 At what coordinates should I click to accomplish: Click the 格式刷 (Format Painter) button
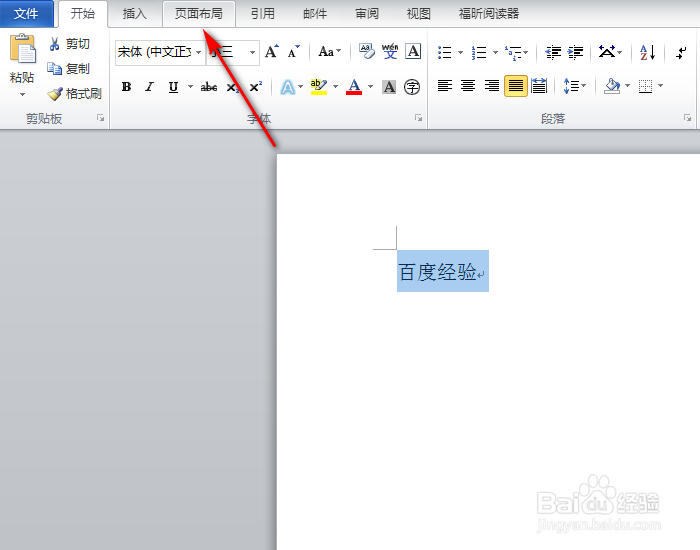[x=75, y=94]
